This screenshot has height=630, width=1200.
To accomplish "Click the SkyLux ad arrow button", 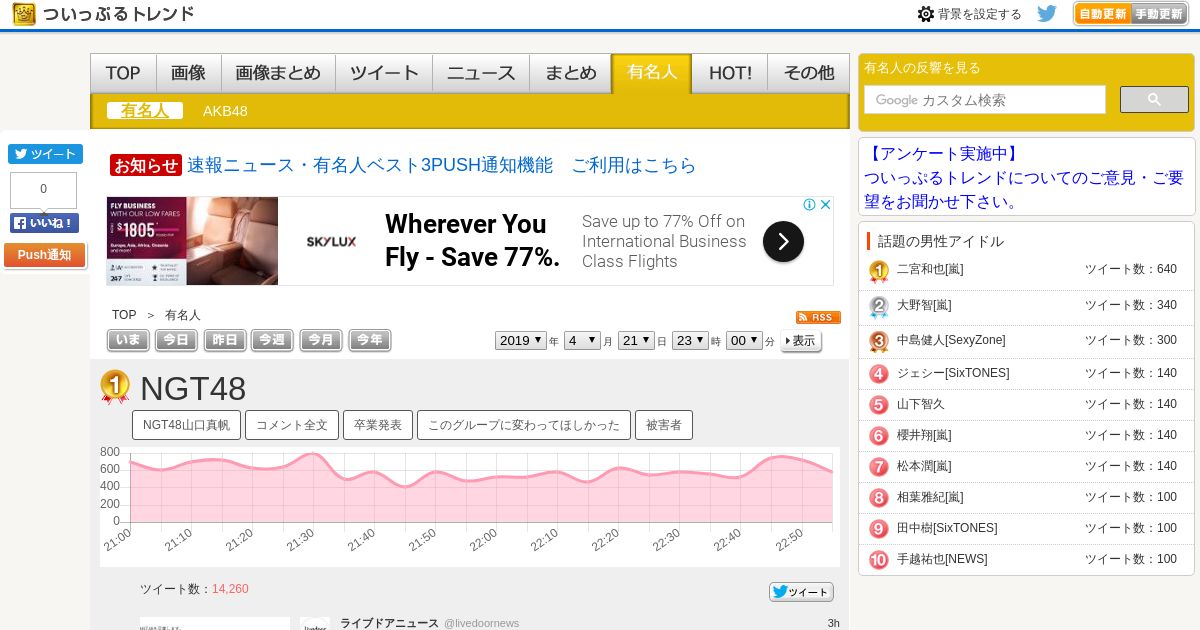I will point(783,241).
